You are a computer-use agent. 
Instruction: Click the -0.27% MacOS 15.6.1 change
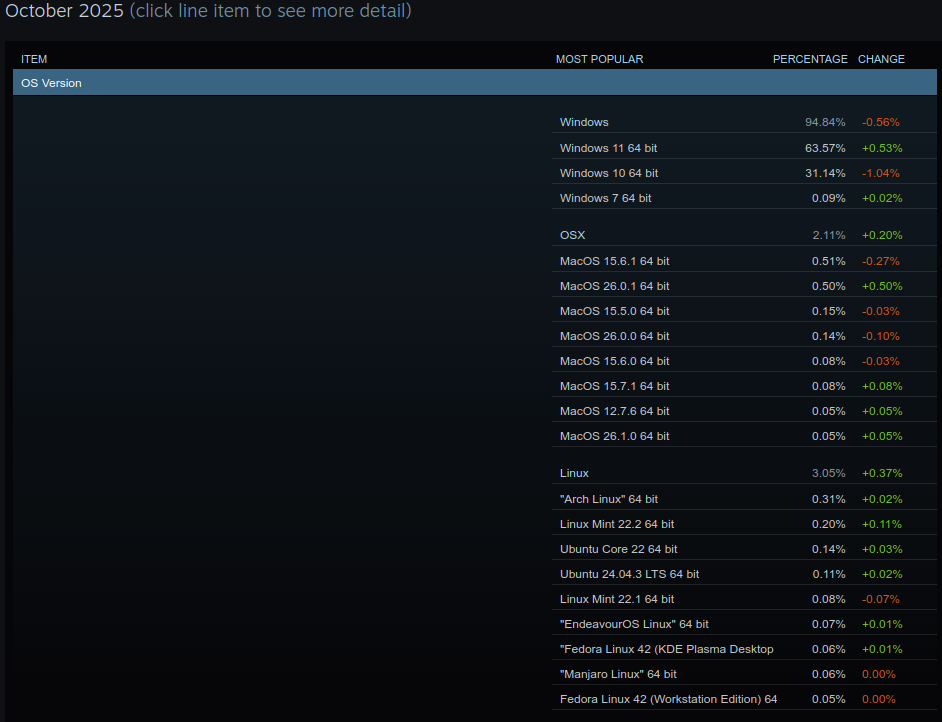(881, 261)
